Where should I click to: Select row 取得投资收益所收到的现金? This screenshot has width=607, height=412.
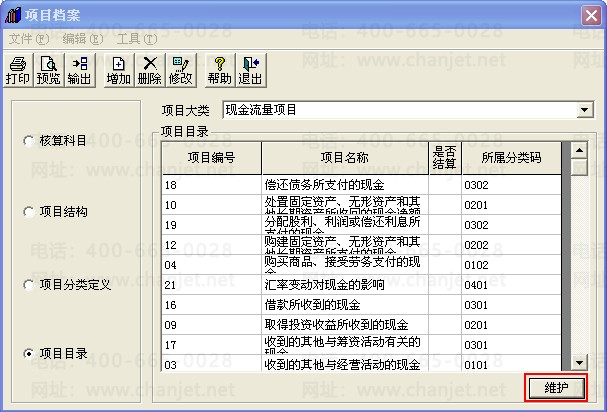point(362,325)
